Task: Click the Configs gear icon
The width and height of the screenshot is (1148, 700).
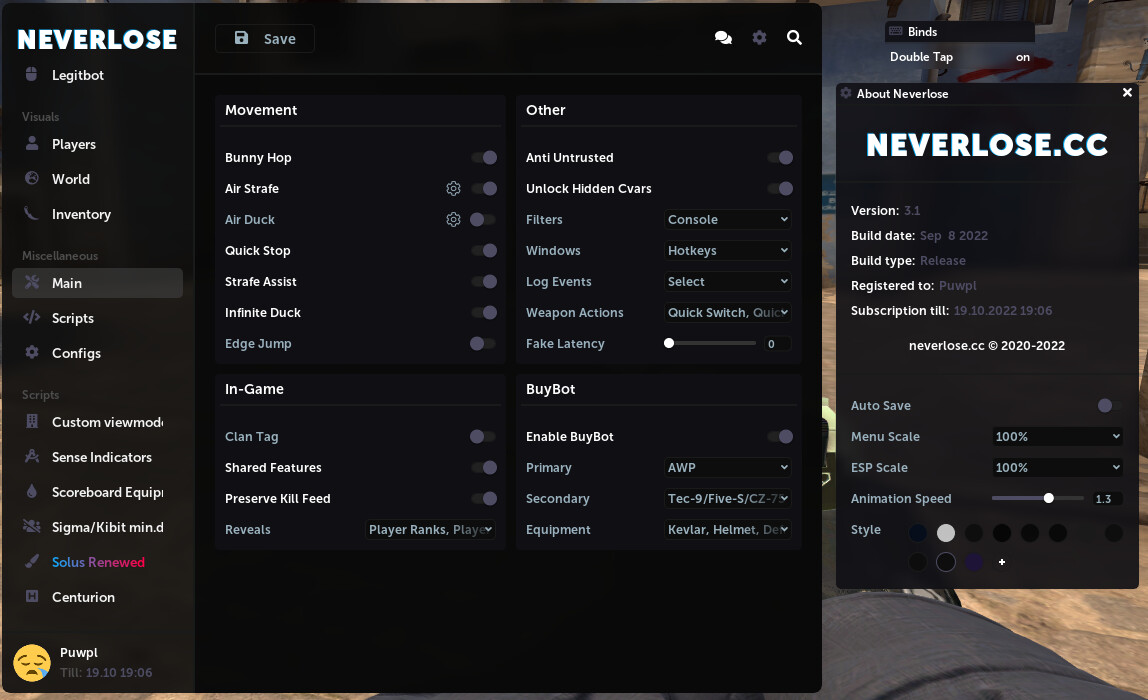Action: (x=31, y=352)
